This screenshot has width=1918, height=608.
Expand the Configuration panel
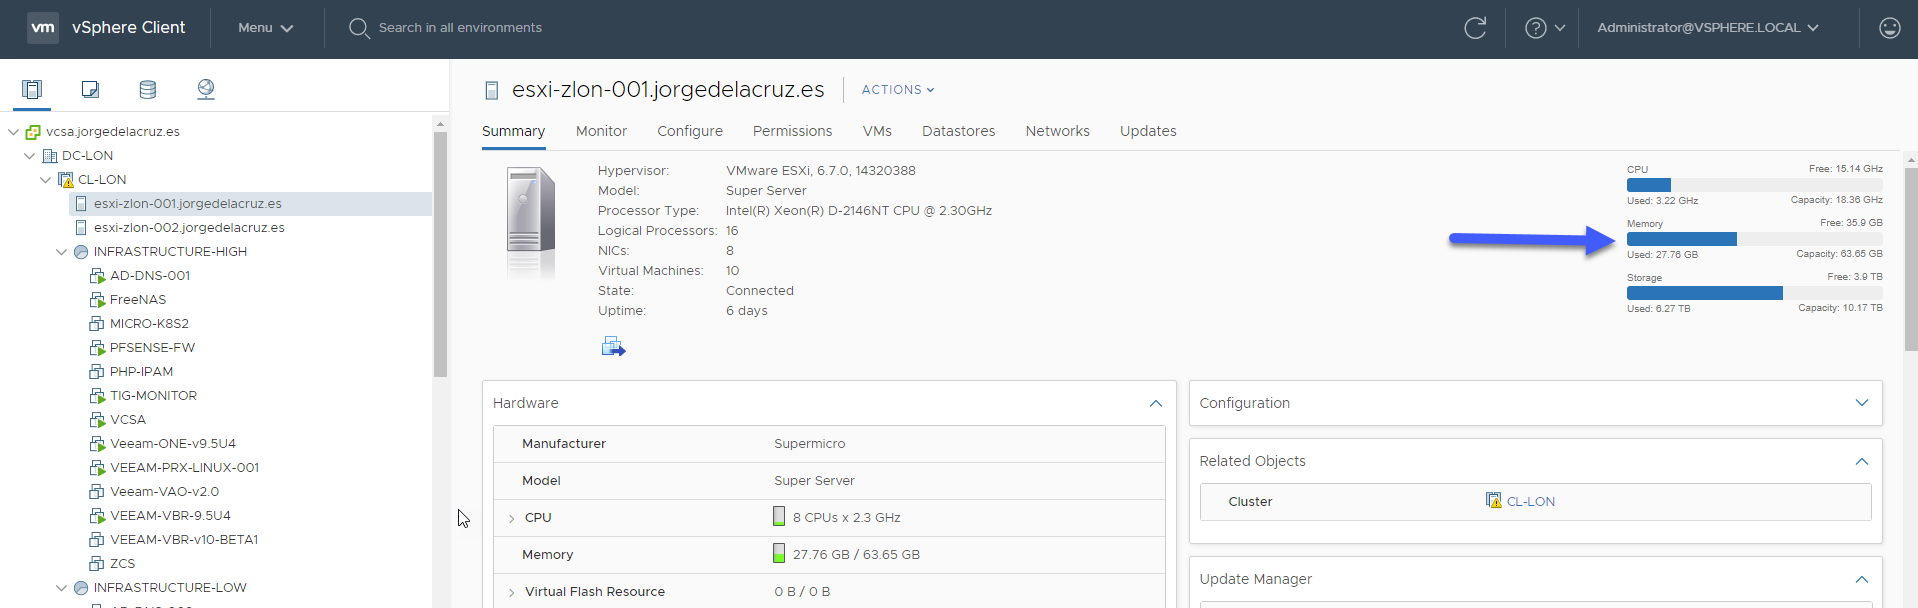pyautogui.click(x=1862, y=403)
